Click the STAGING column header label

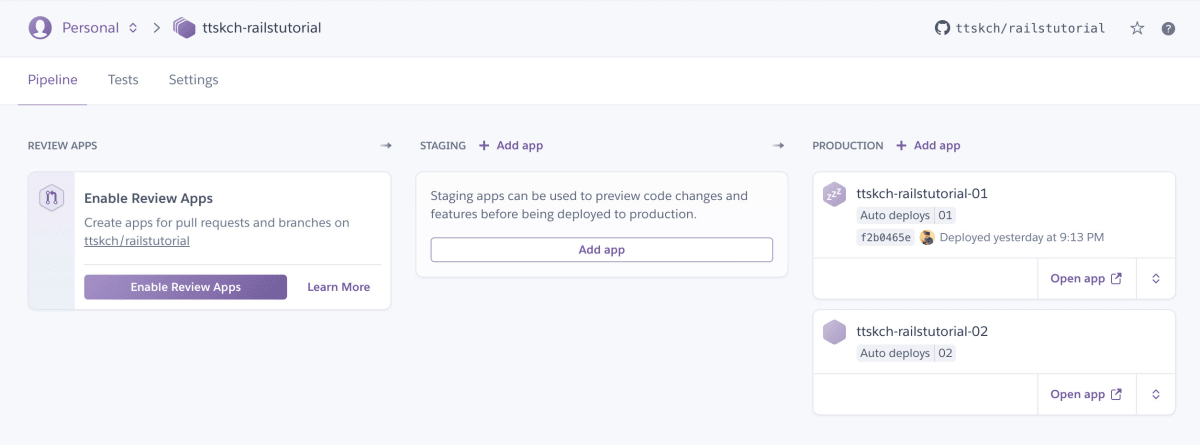(x=443, y=146)
